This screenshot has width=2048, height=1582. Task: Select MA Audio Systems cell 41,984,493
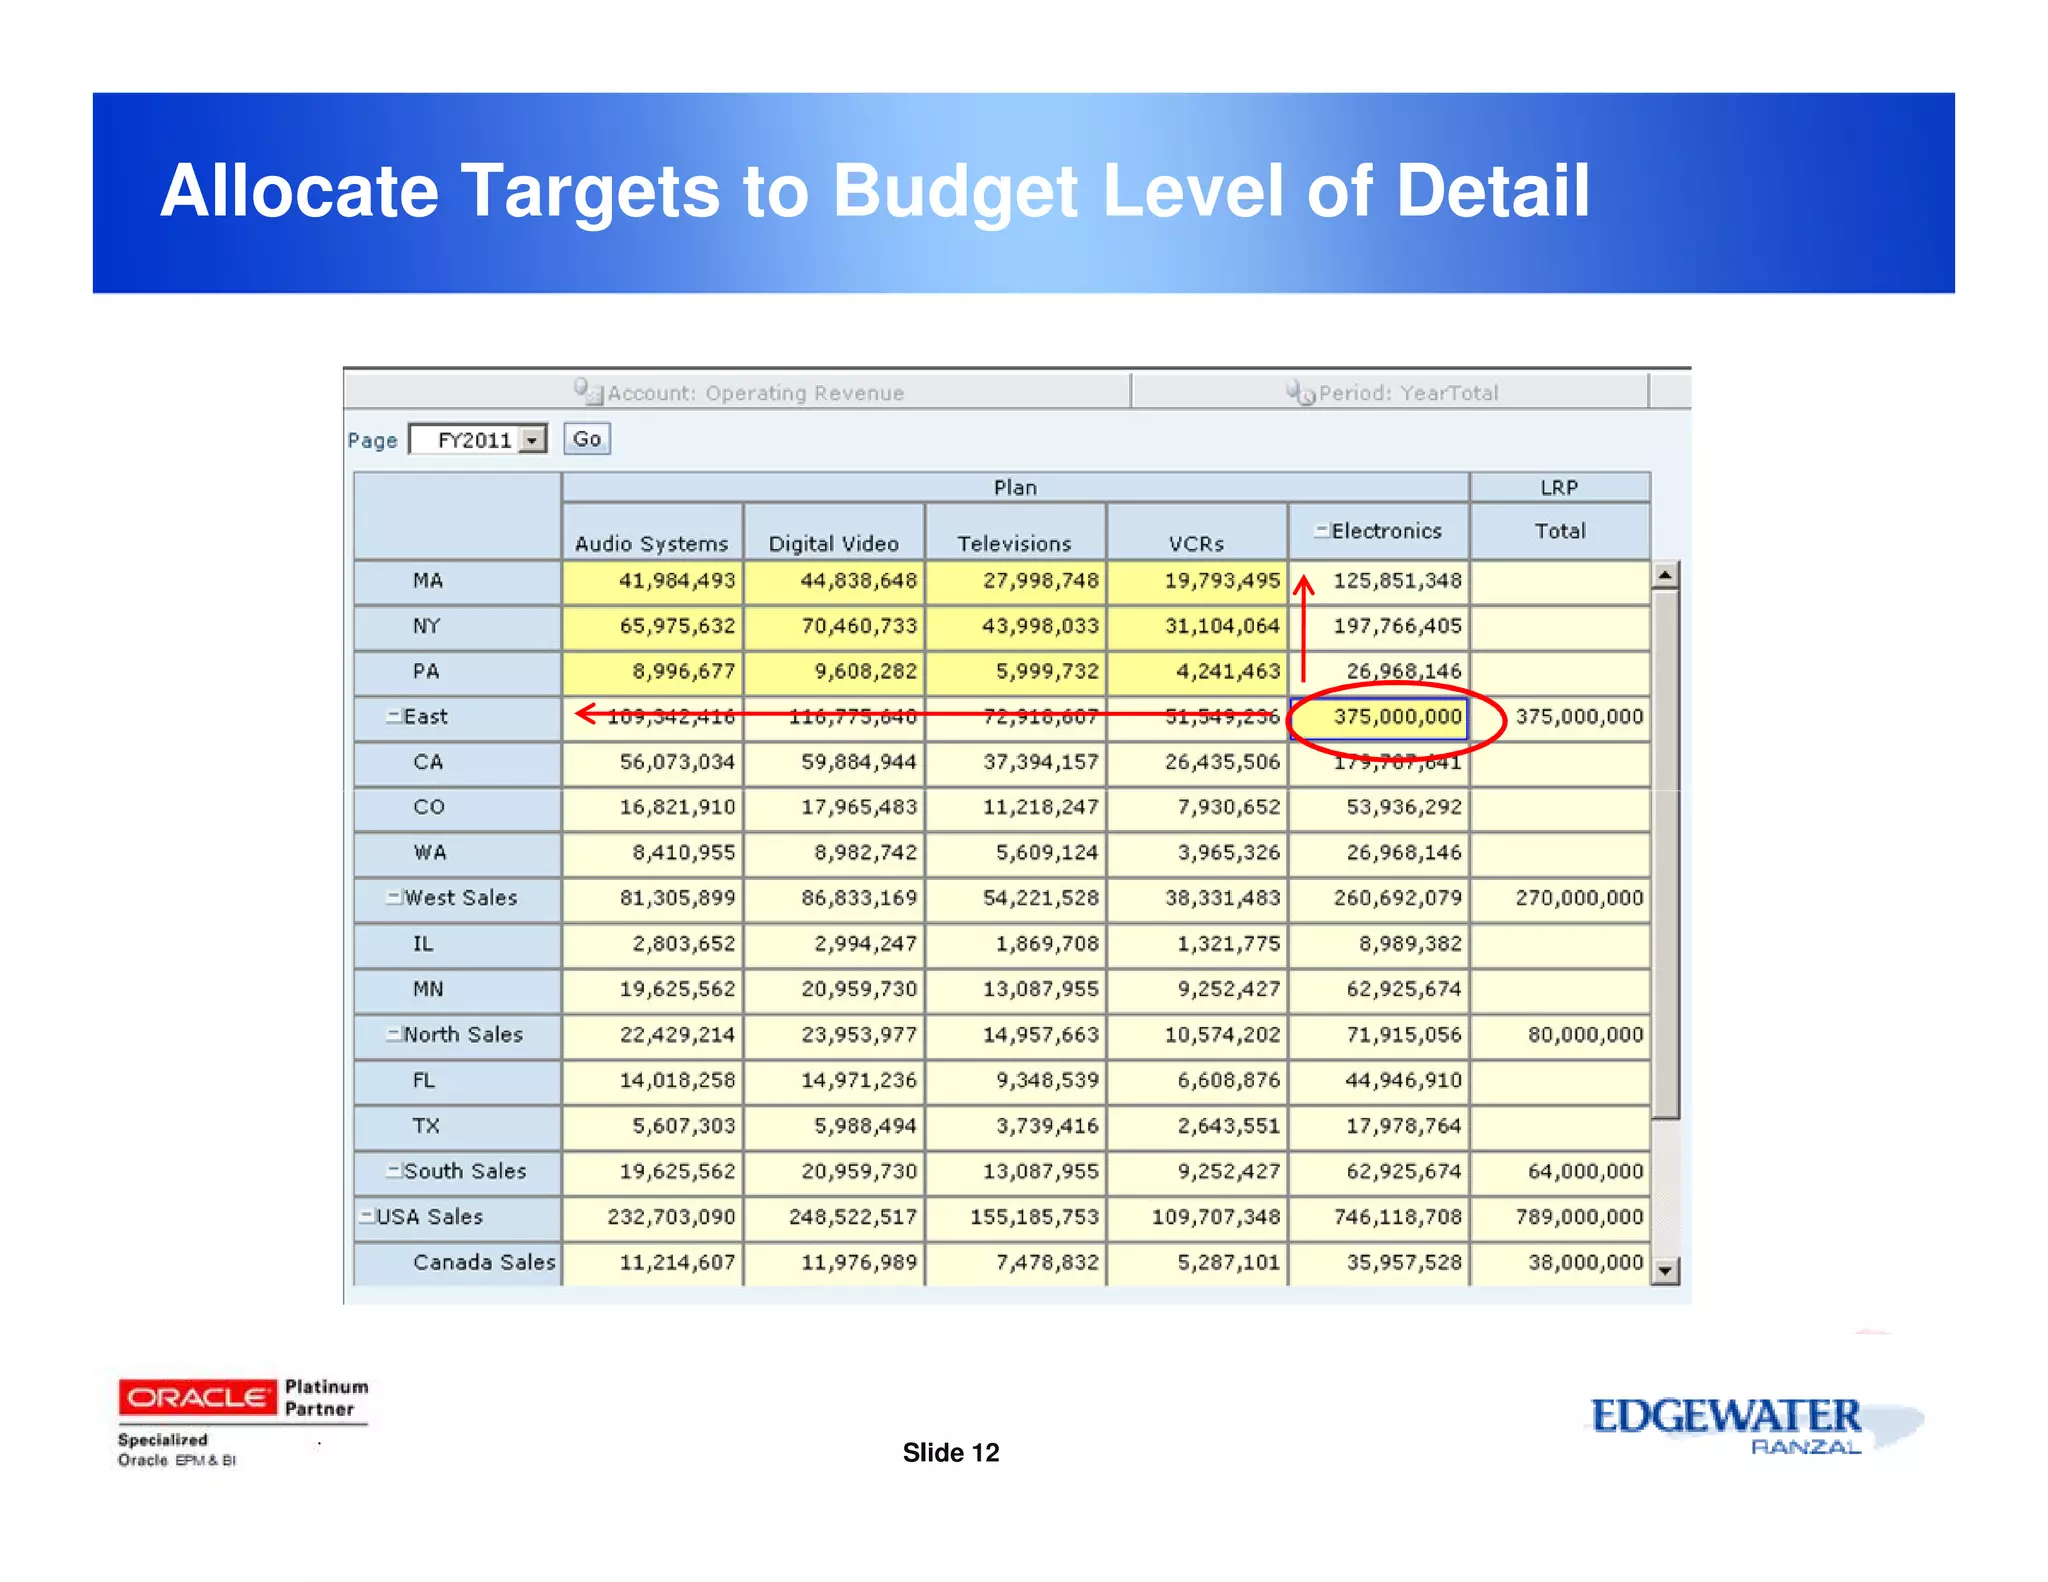pyautogui.click(x=653, y=581)
